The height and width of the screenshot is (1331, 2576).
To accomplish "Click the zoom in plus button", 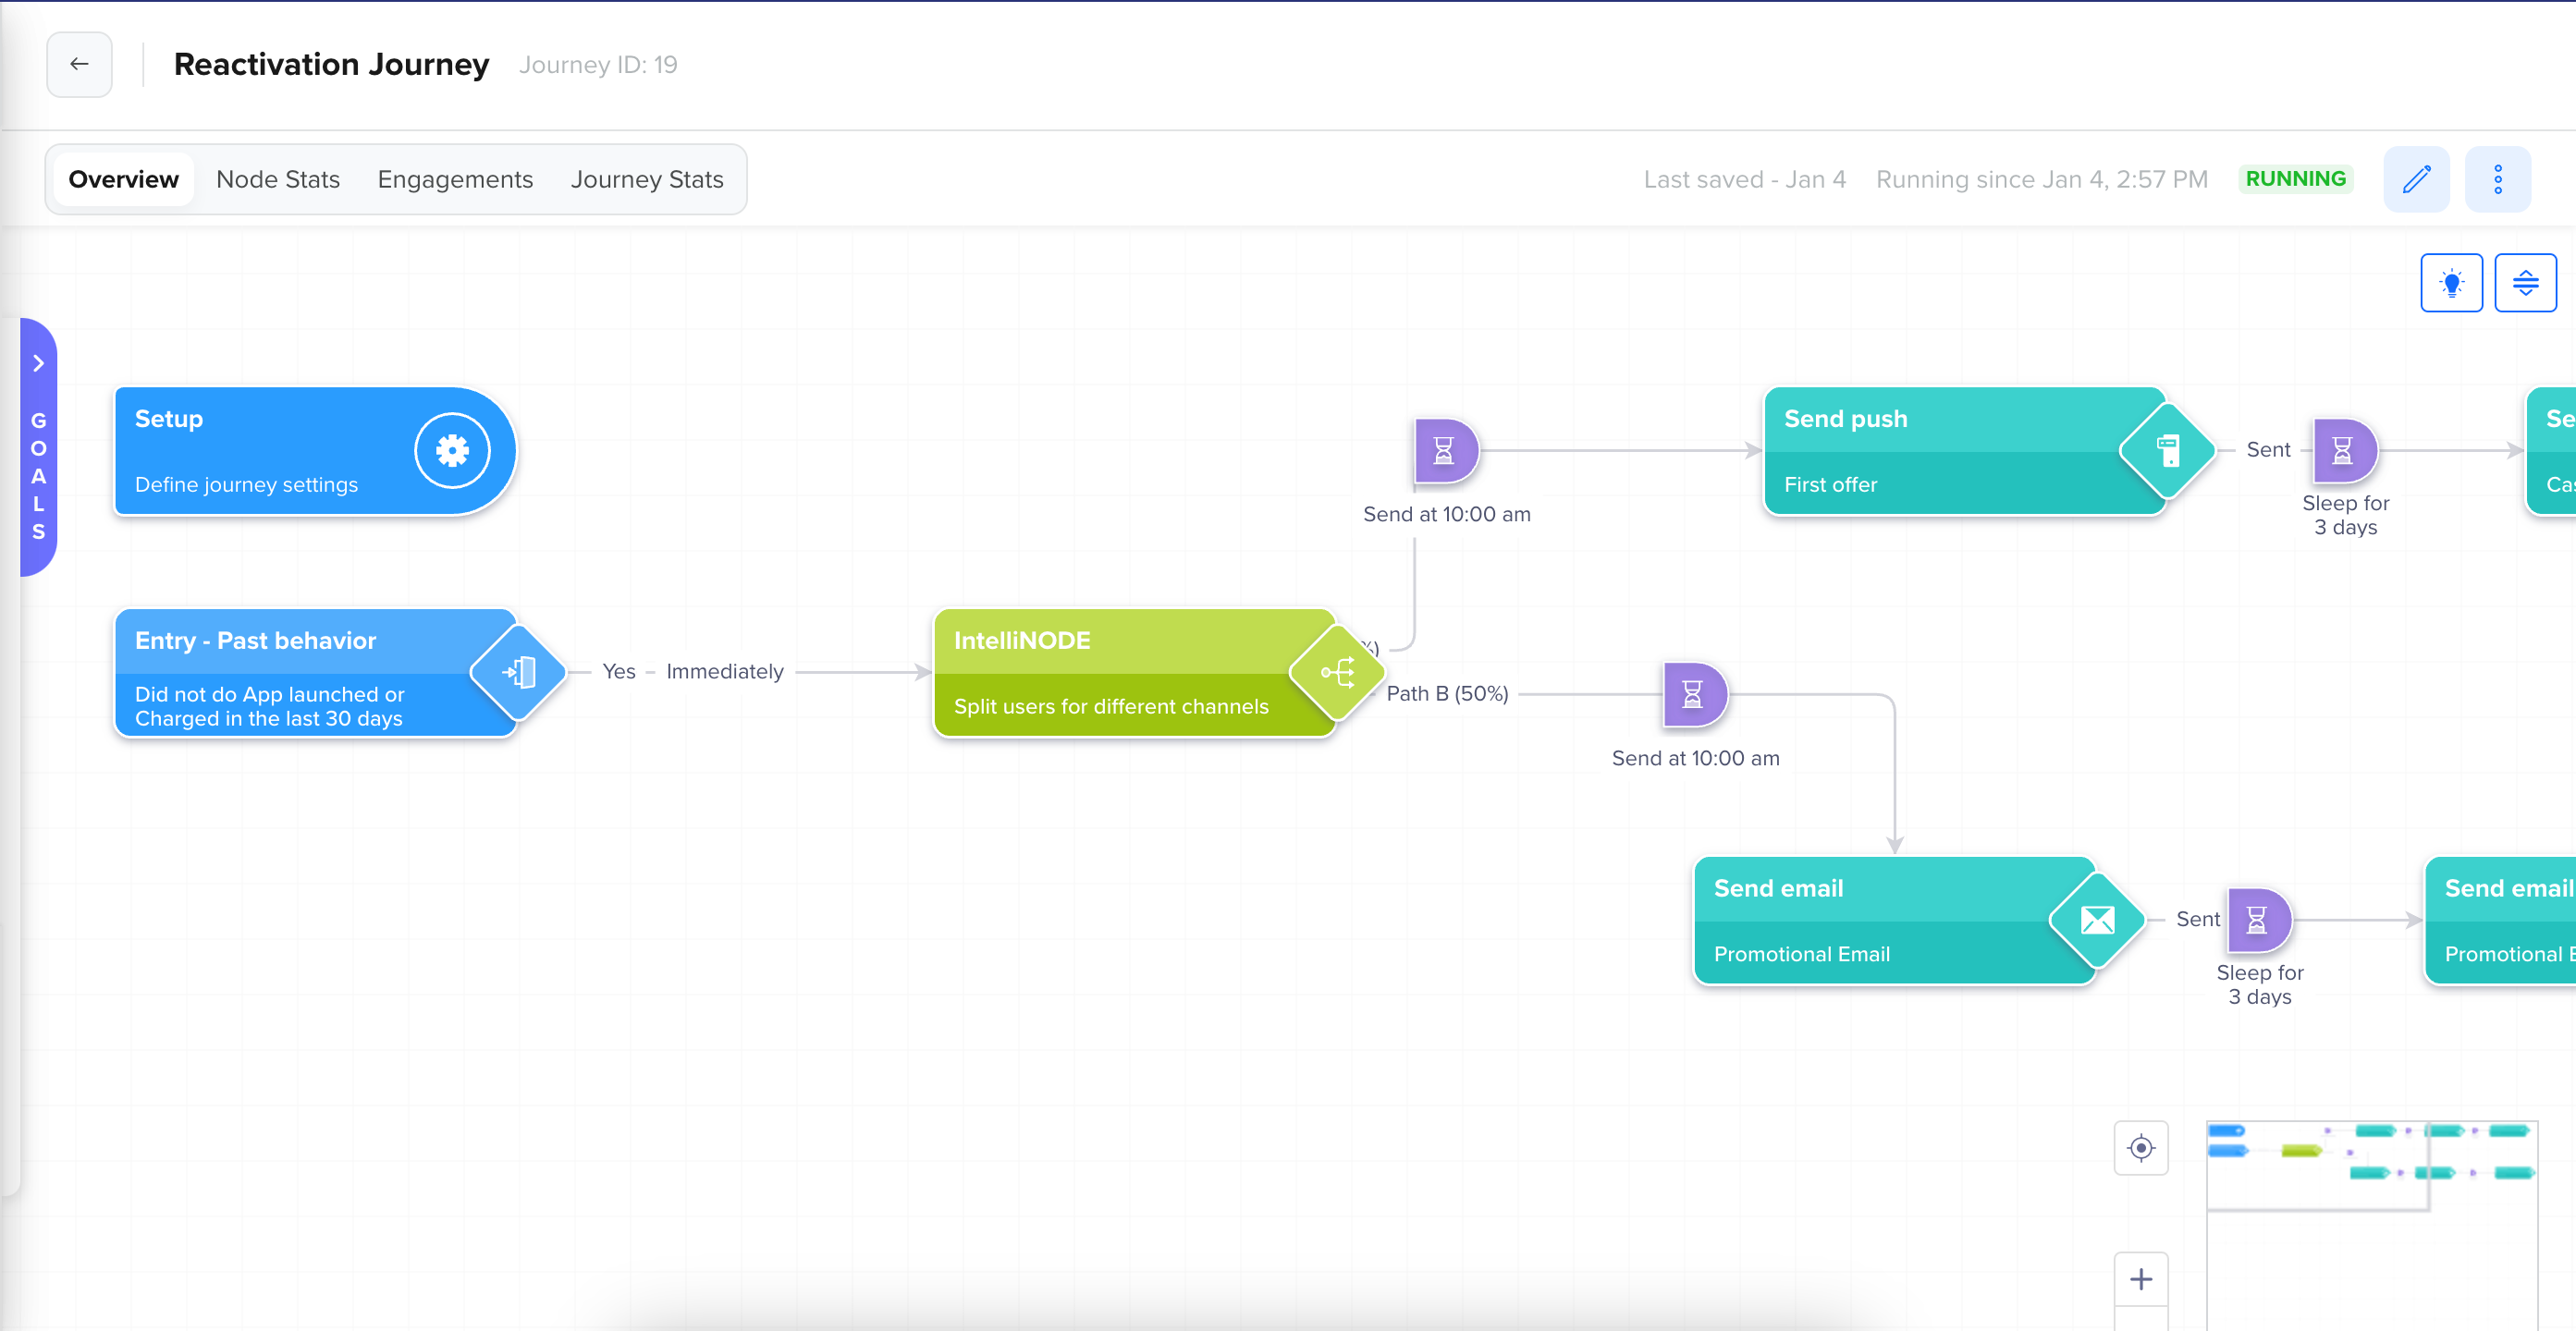I will pos(2143,1278).
